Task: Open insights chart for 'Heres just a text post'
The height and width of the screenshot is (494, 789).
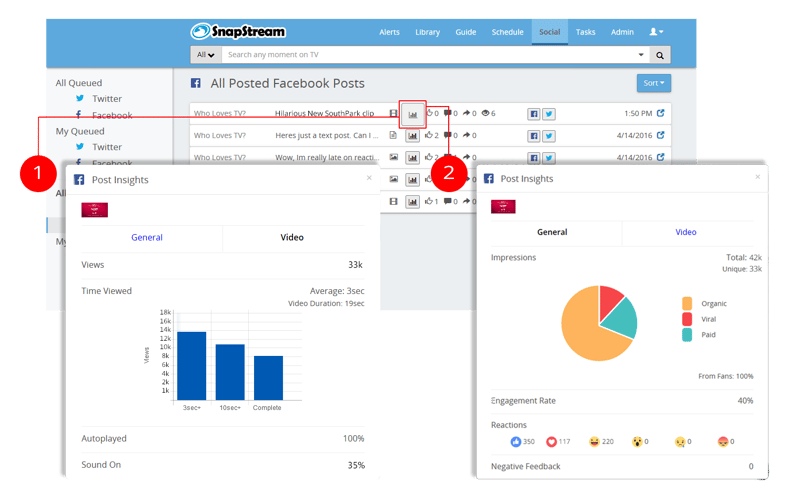Action: [x=412, y=135]
